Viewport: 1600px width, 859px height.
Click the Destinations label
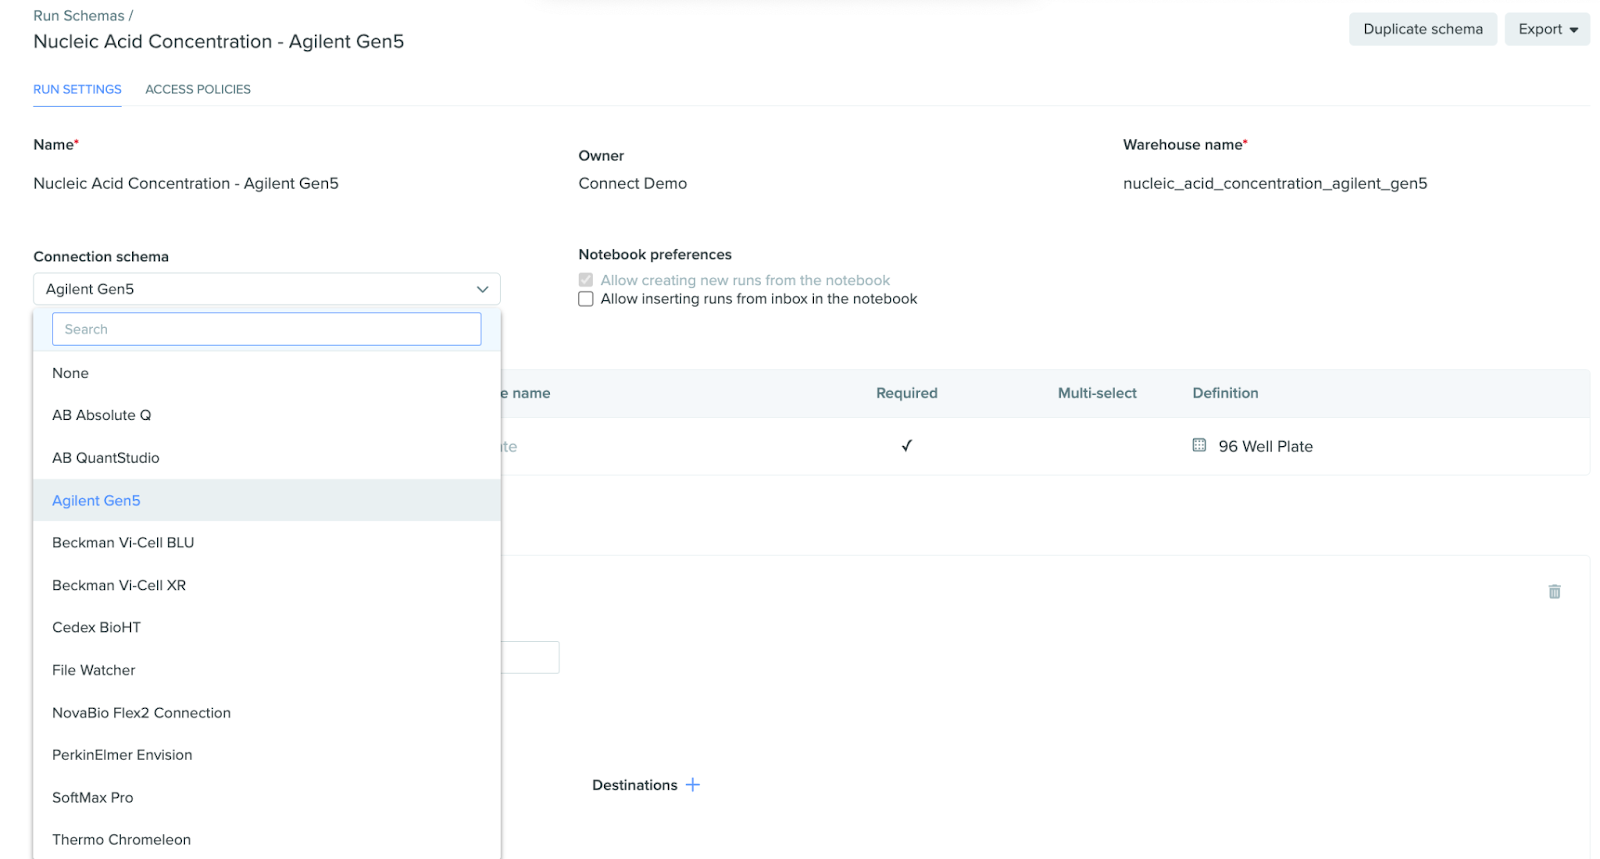[635, 785]
